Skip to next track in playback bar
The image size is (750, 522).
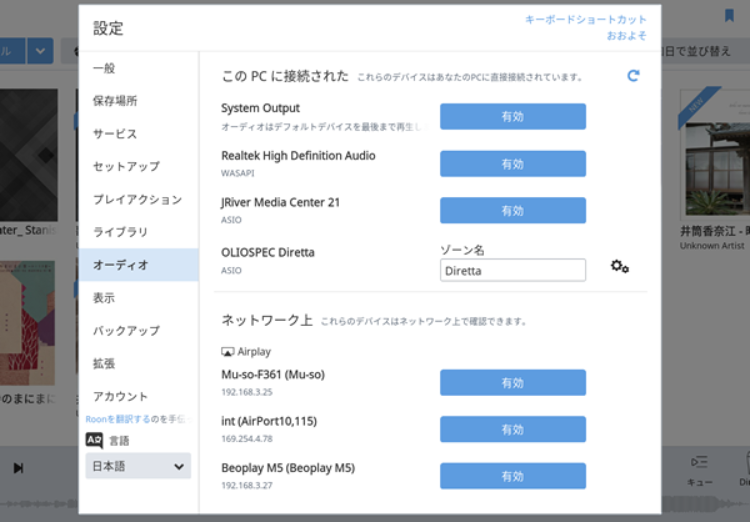[18, 467]
